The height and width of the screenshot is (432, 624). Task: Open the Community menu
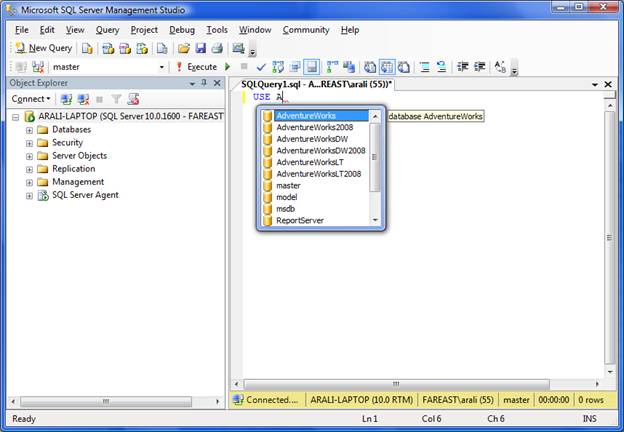[x=306, y=30]
